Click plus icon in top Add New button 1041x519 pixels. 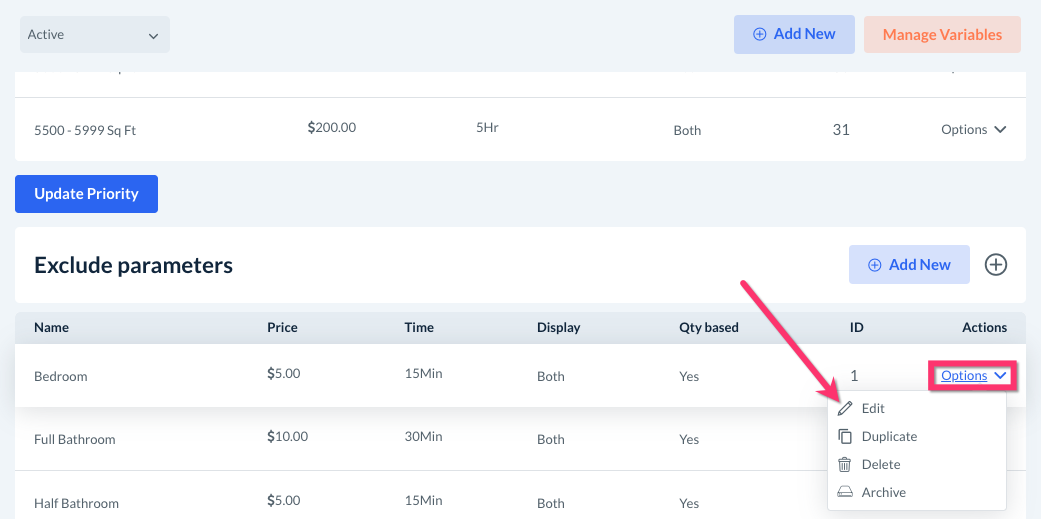click(x=759, y=34)
